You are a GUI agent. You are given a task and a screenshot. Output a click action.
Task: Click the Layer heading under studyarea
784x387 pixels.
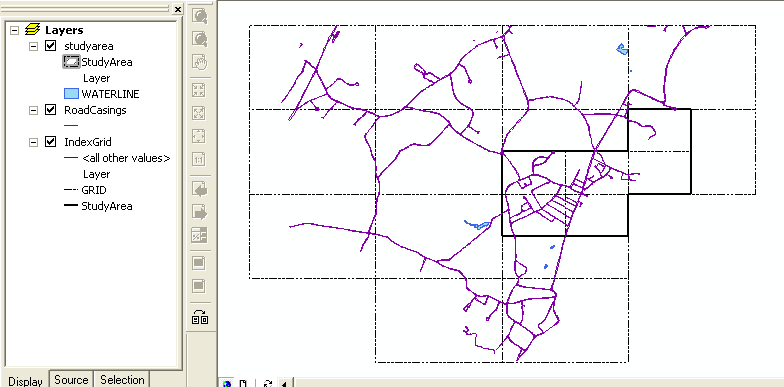pos(96,78)
